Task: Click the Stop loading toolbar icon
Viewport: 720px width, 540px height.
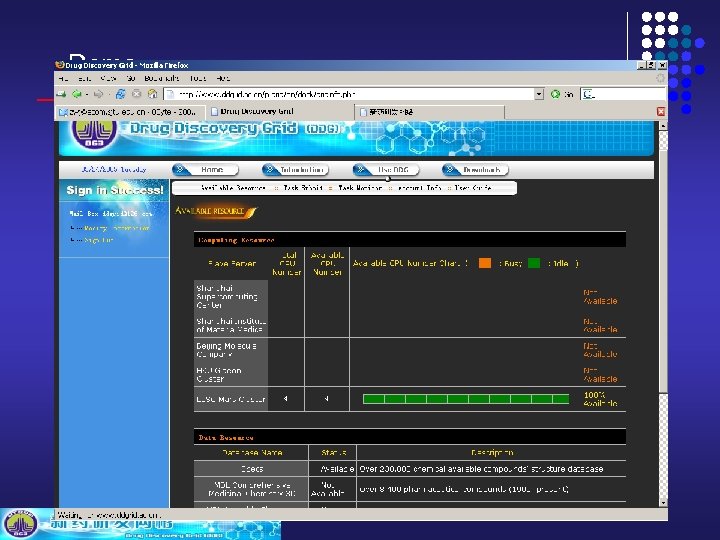Action: pyautogui.click(x=136, y=94)
